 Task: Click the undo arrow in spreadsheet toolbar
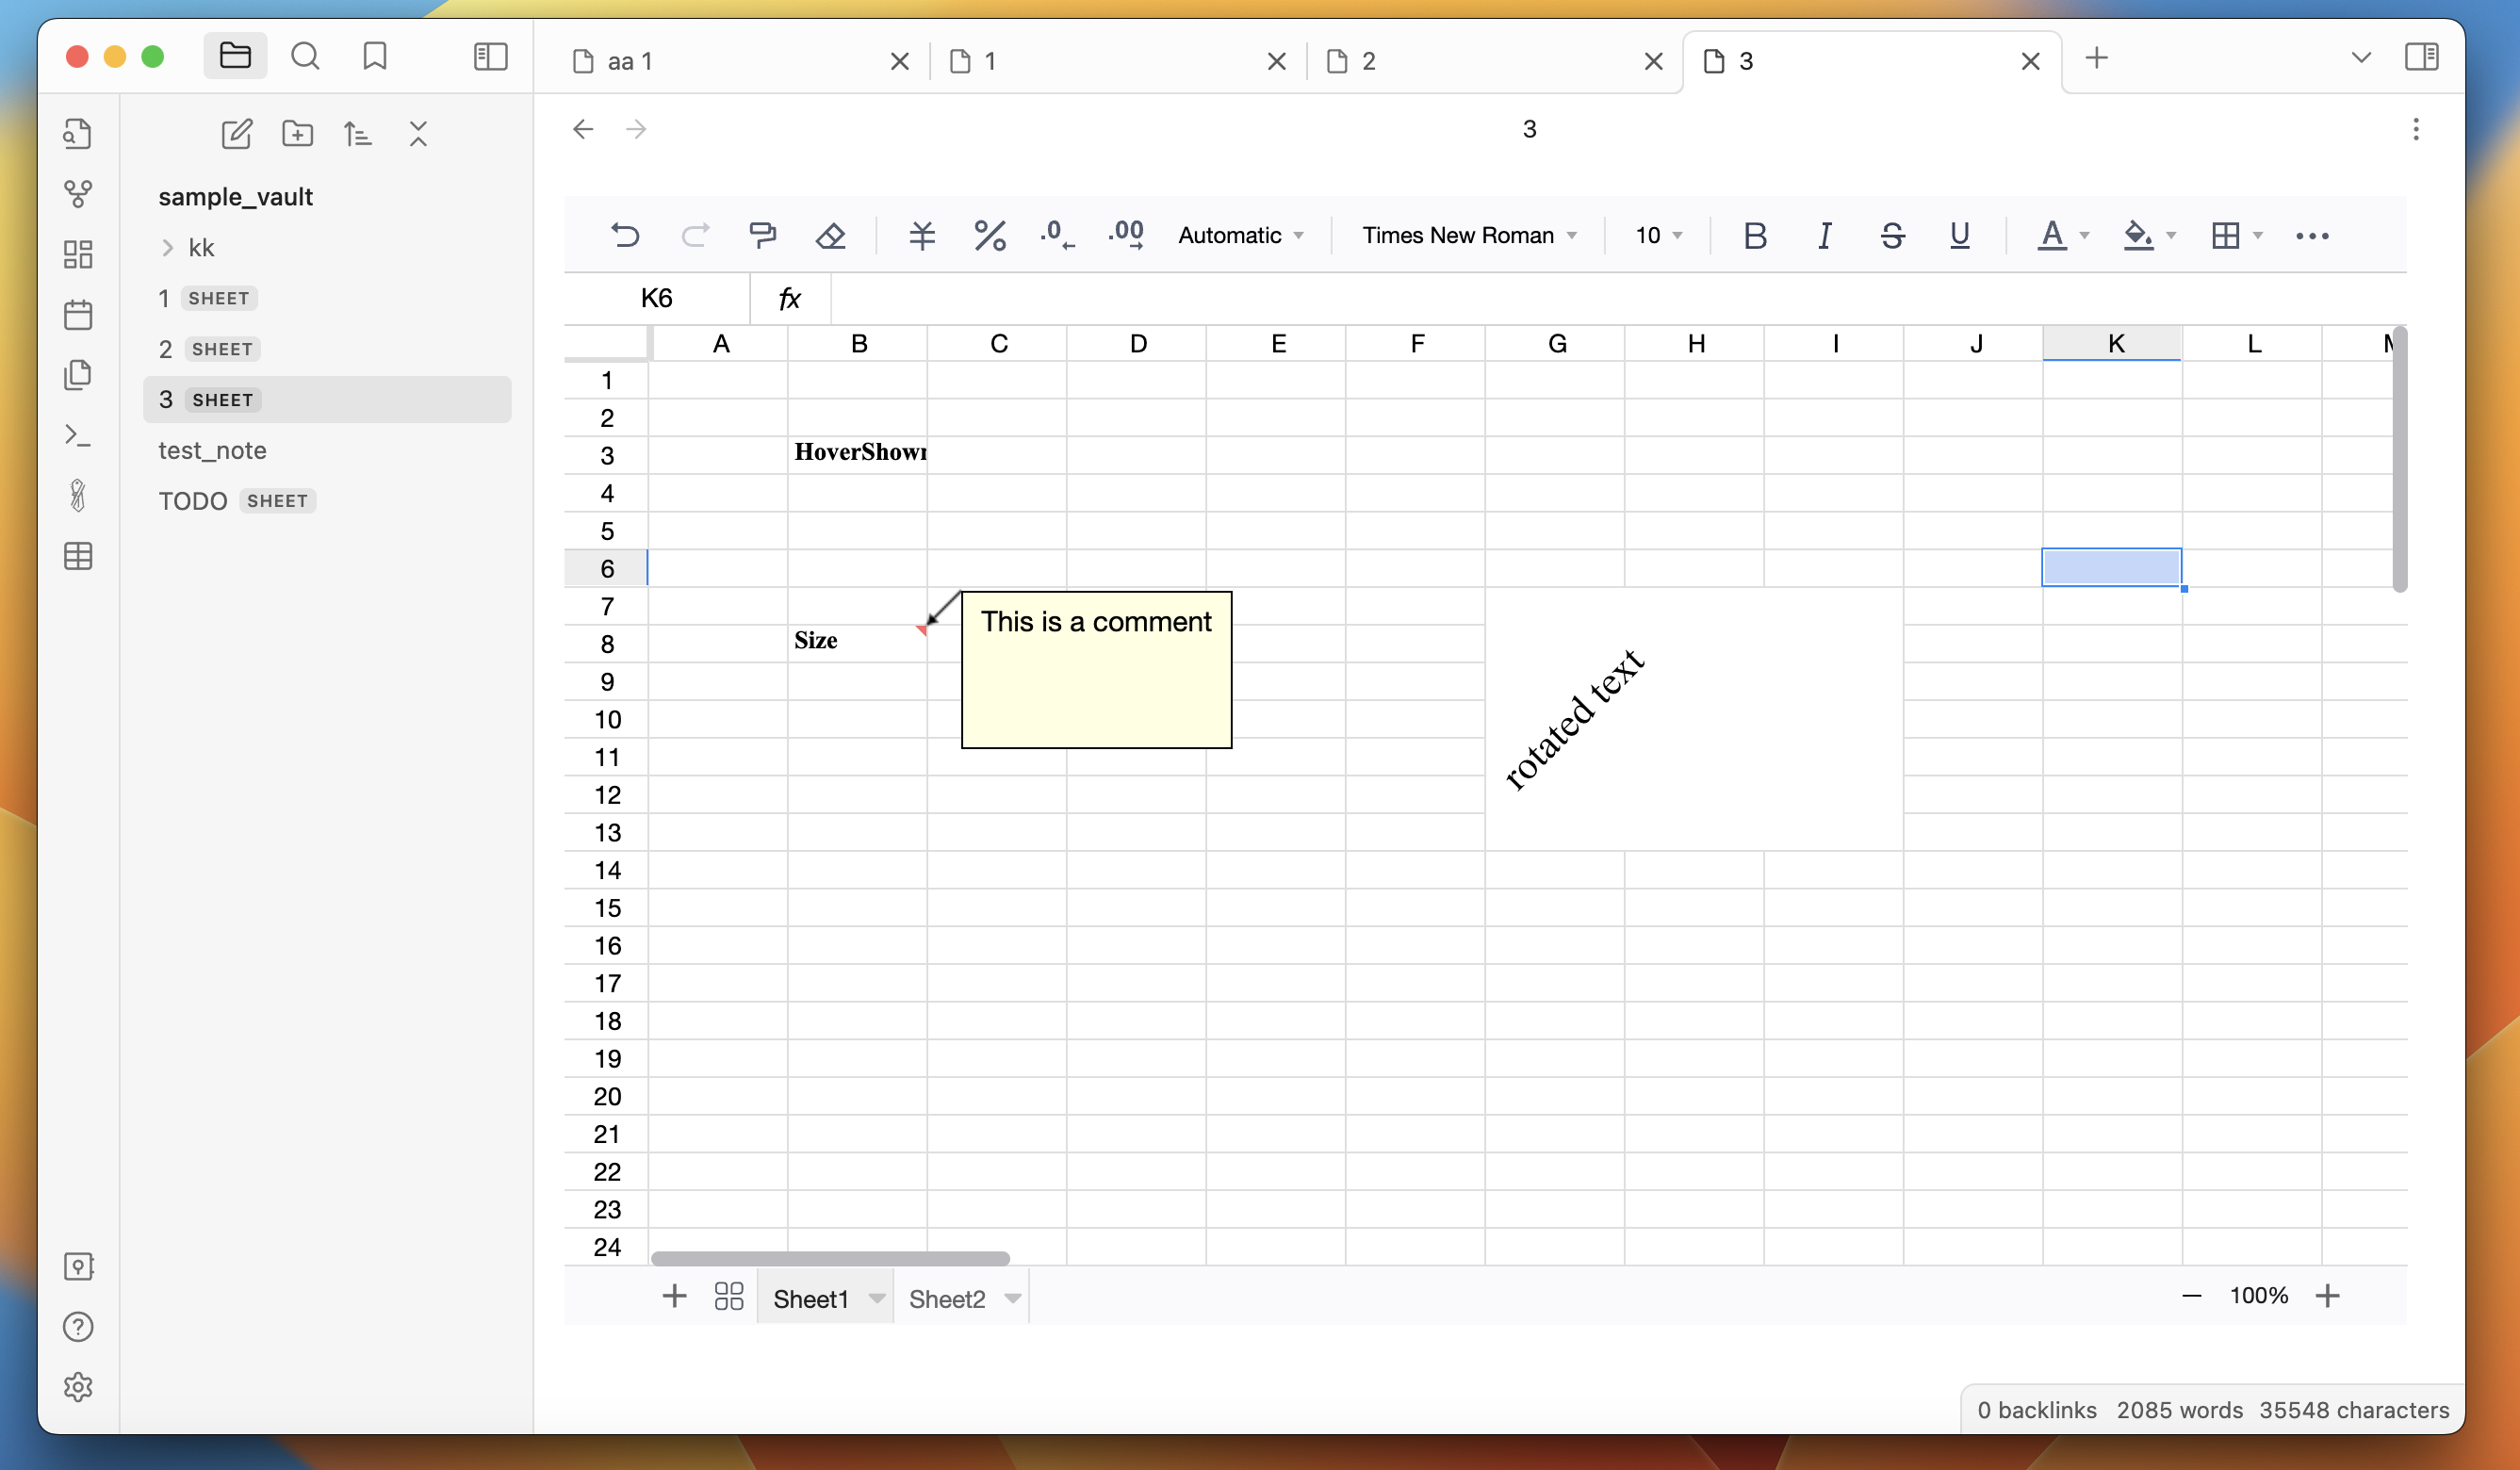pos(625,235)
